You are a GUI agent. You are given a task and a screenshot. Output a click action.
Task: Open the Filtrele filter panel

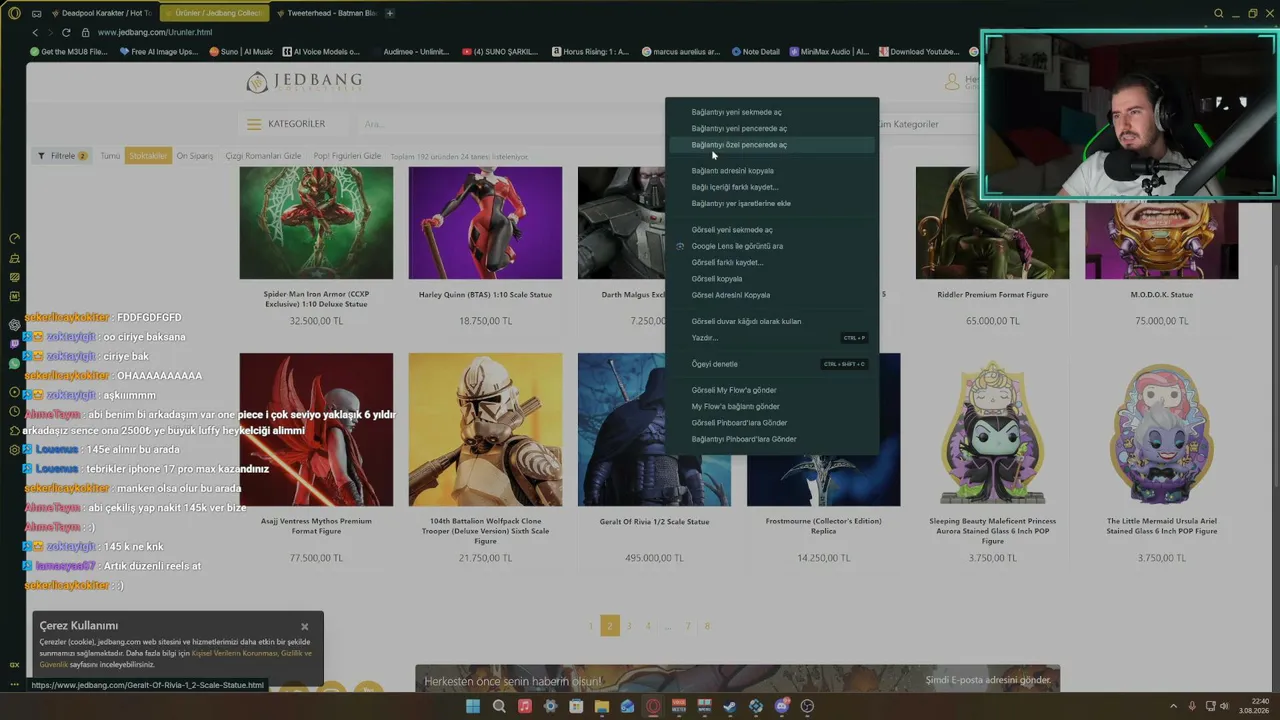[62, 156]
